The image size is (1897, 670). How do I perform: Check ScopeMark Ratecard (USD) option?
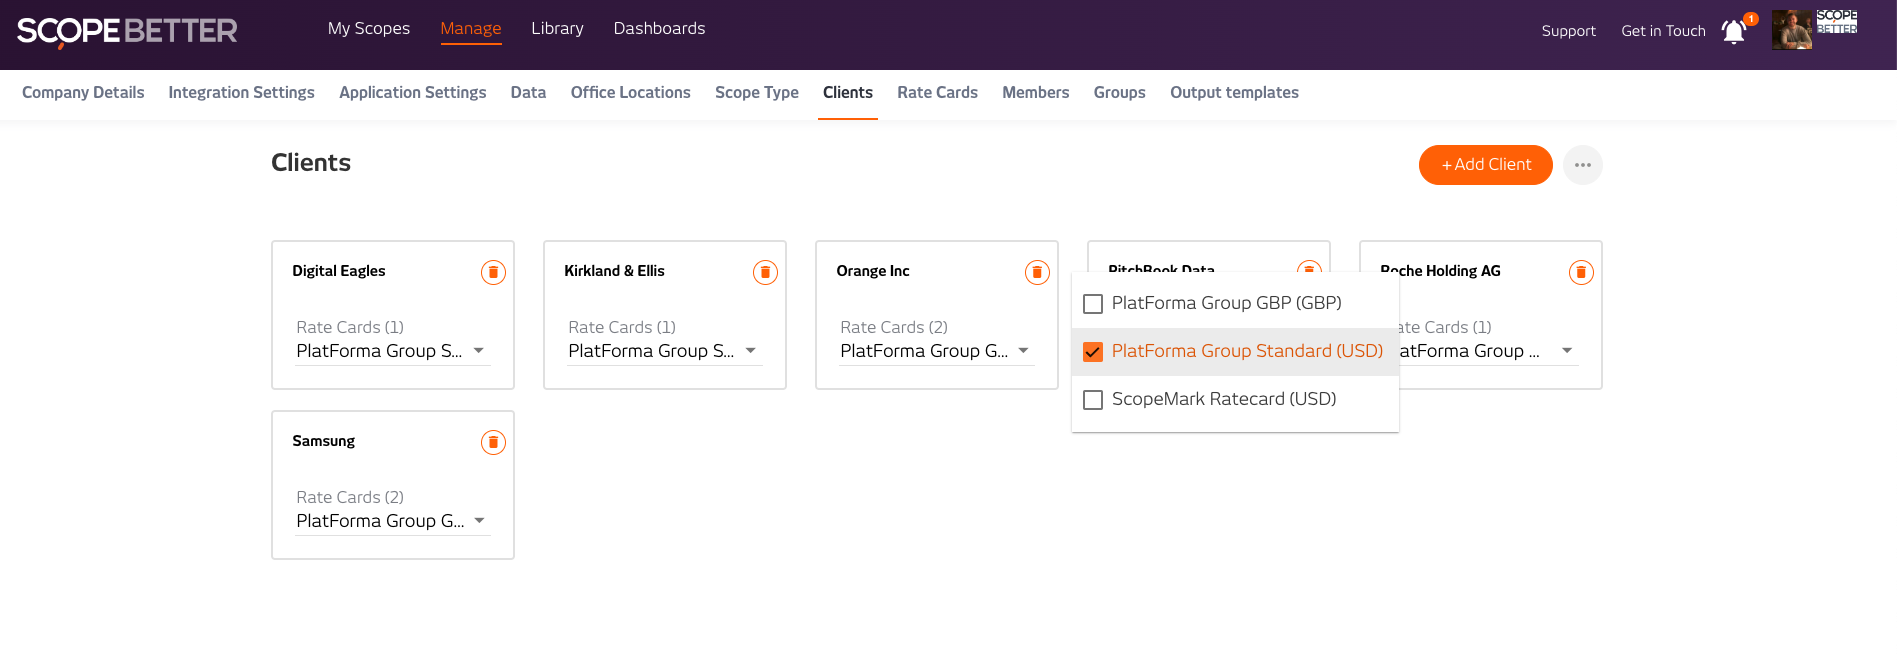point(1093,400)
